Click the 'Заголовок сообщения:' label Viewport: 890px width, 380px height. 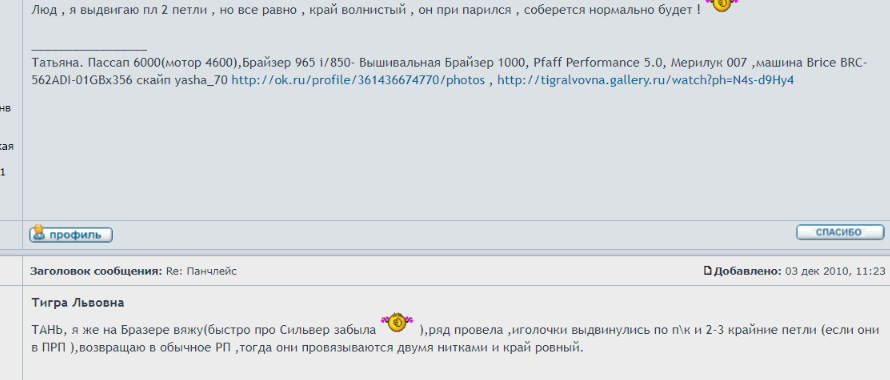point(97,272)
